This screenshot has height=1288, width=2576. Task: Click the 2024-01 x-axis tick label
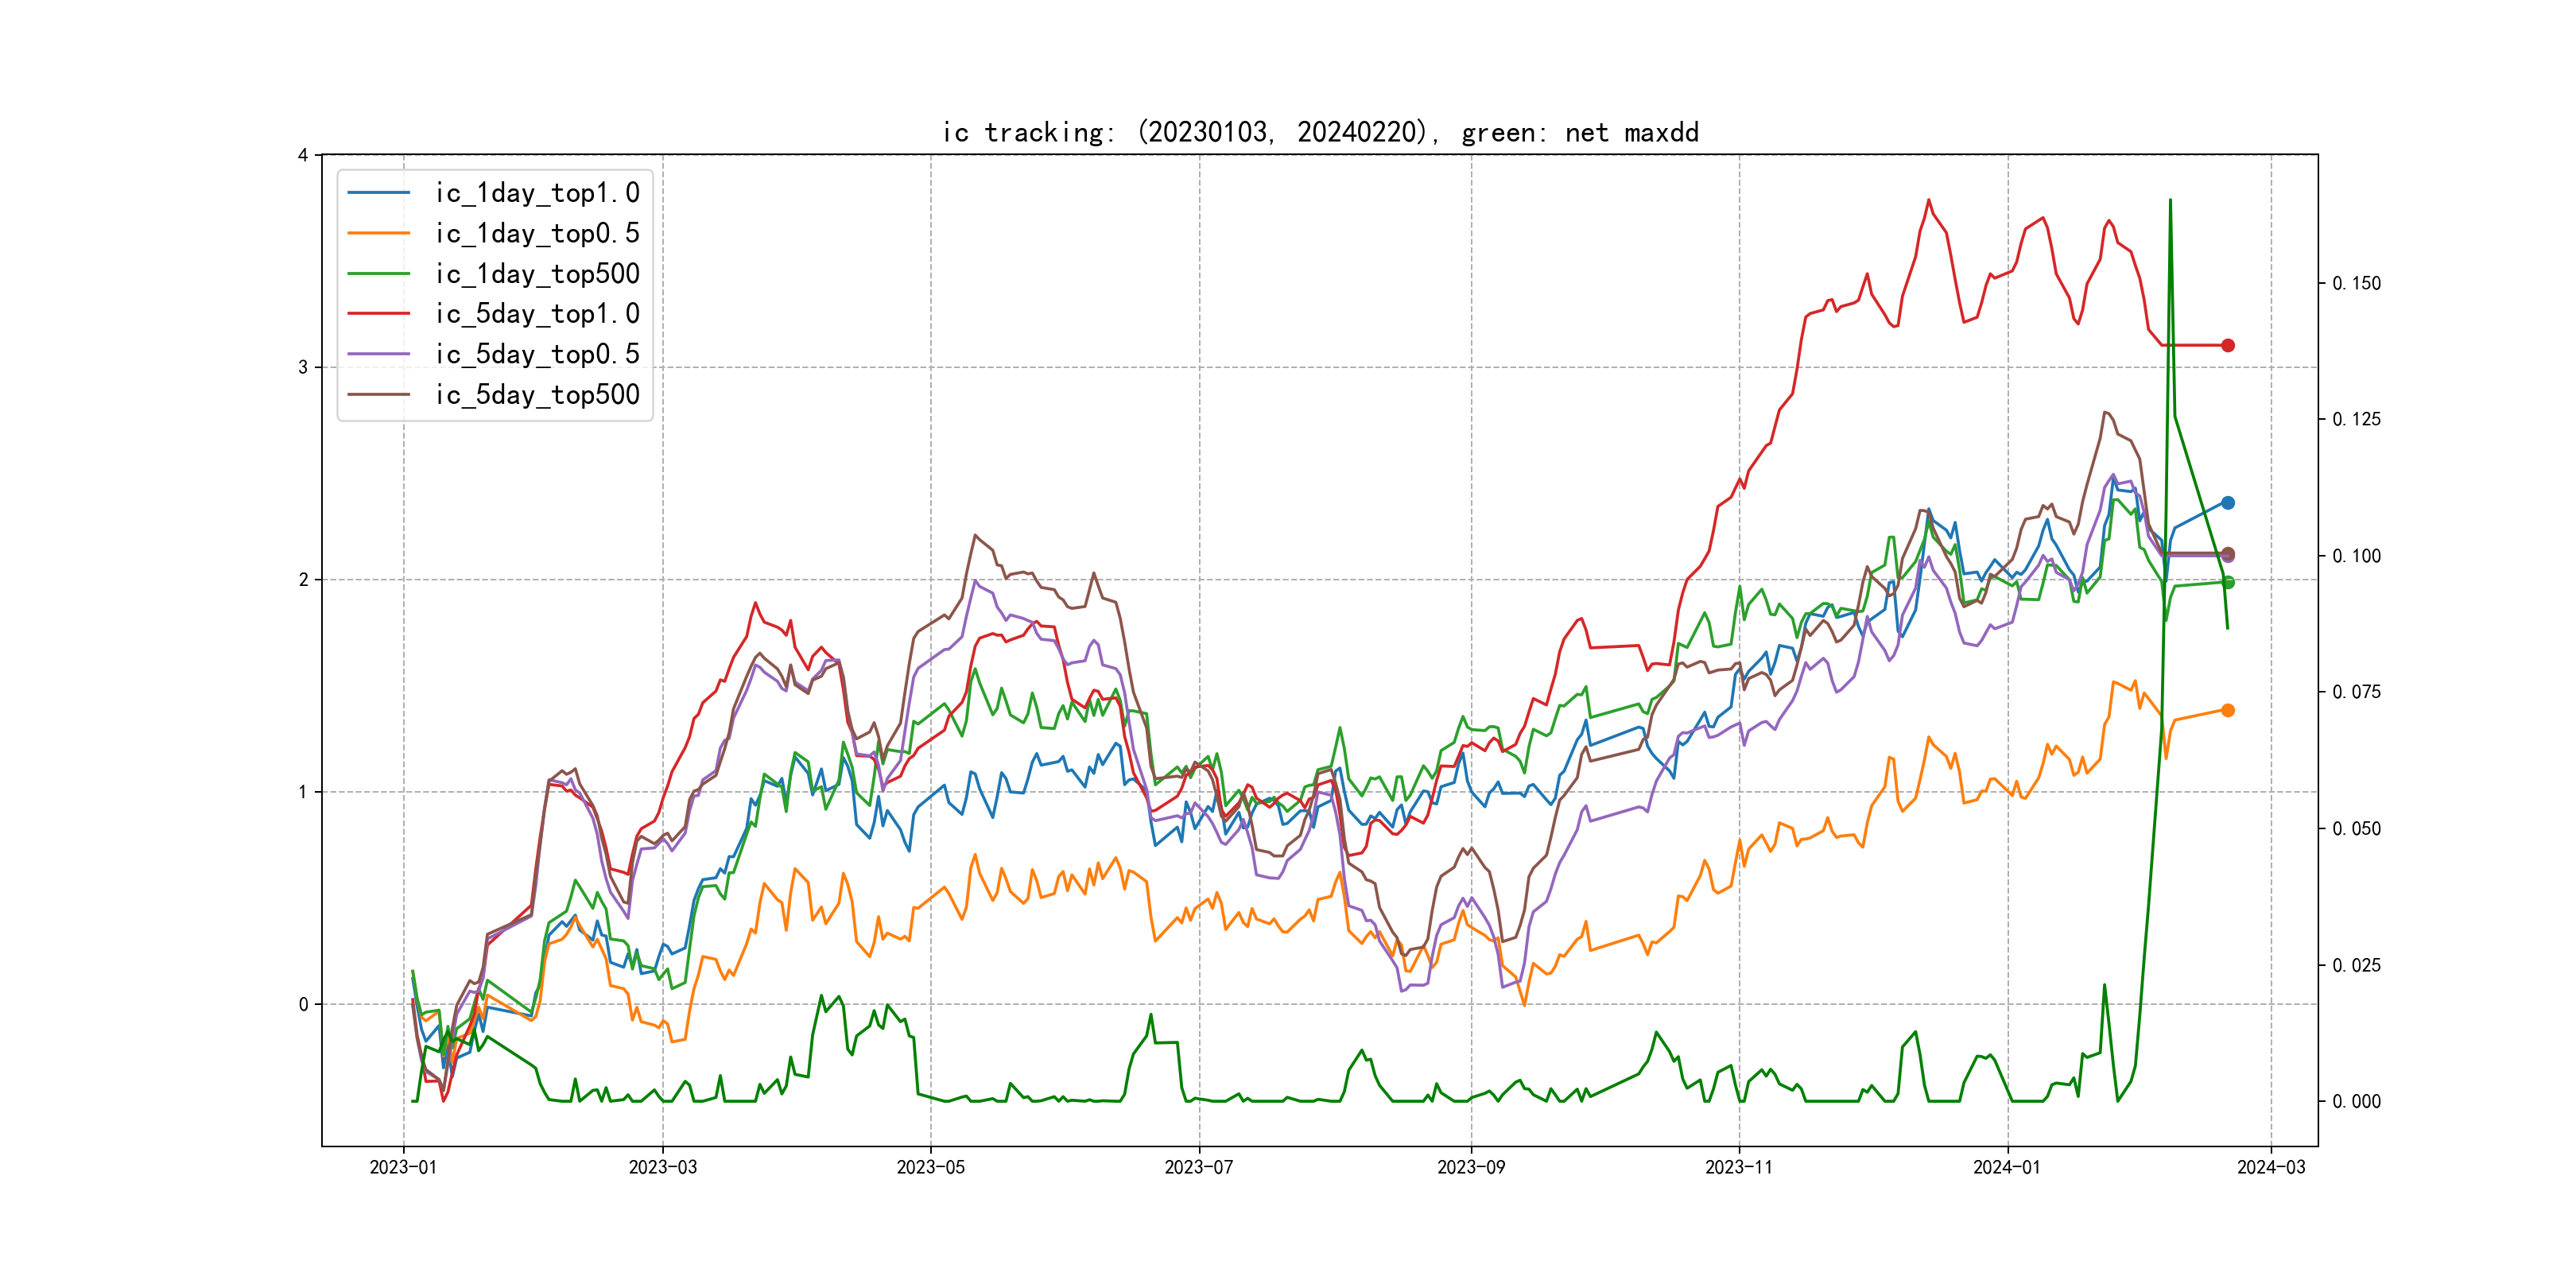click(2006, 1167)
